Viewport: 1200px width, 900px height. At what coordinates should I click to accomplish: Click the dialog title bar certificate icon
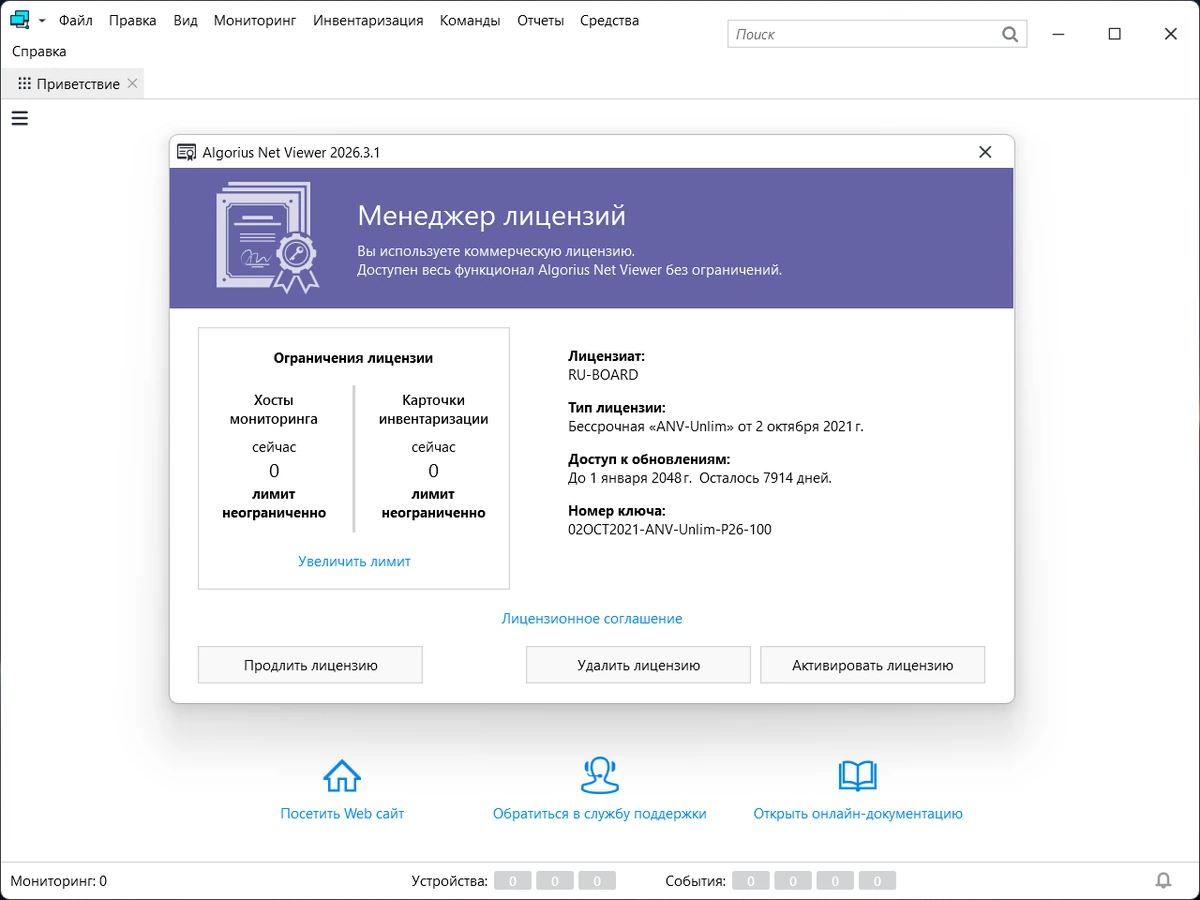pyautogui.click(x=186, y=152)
